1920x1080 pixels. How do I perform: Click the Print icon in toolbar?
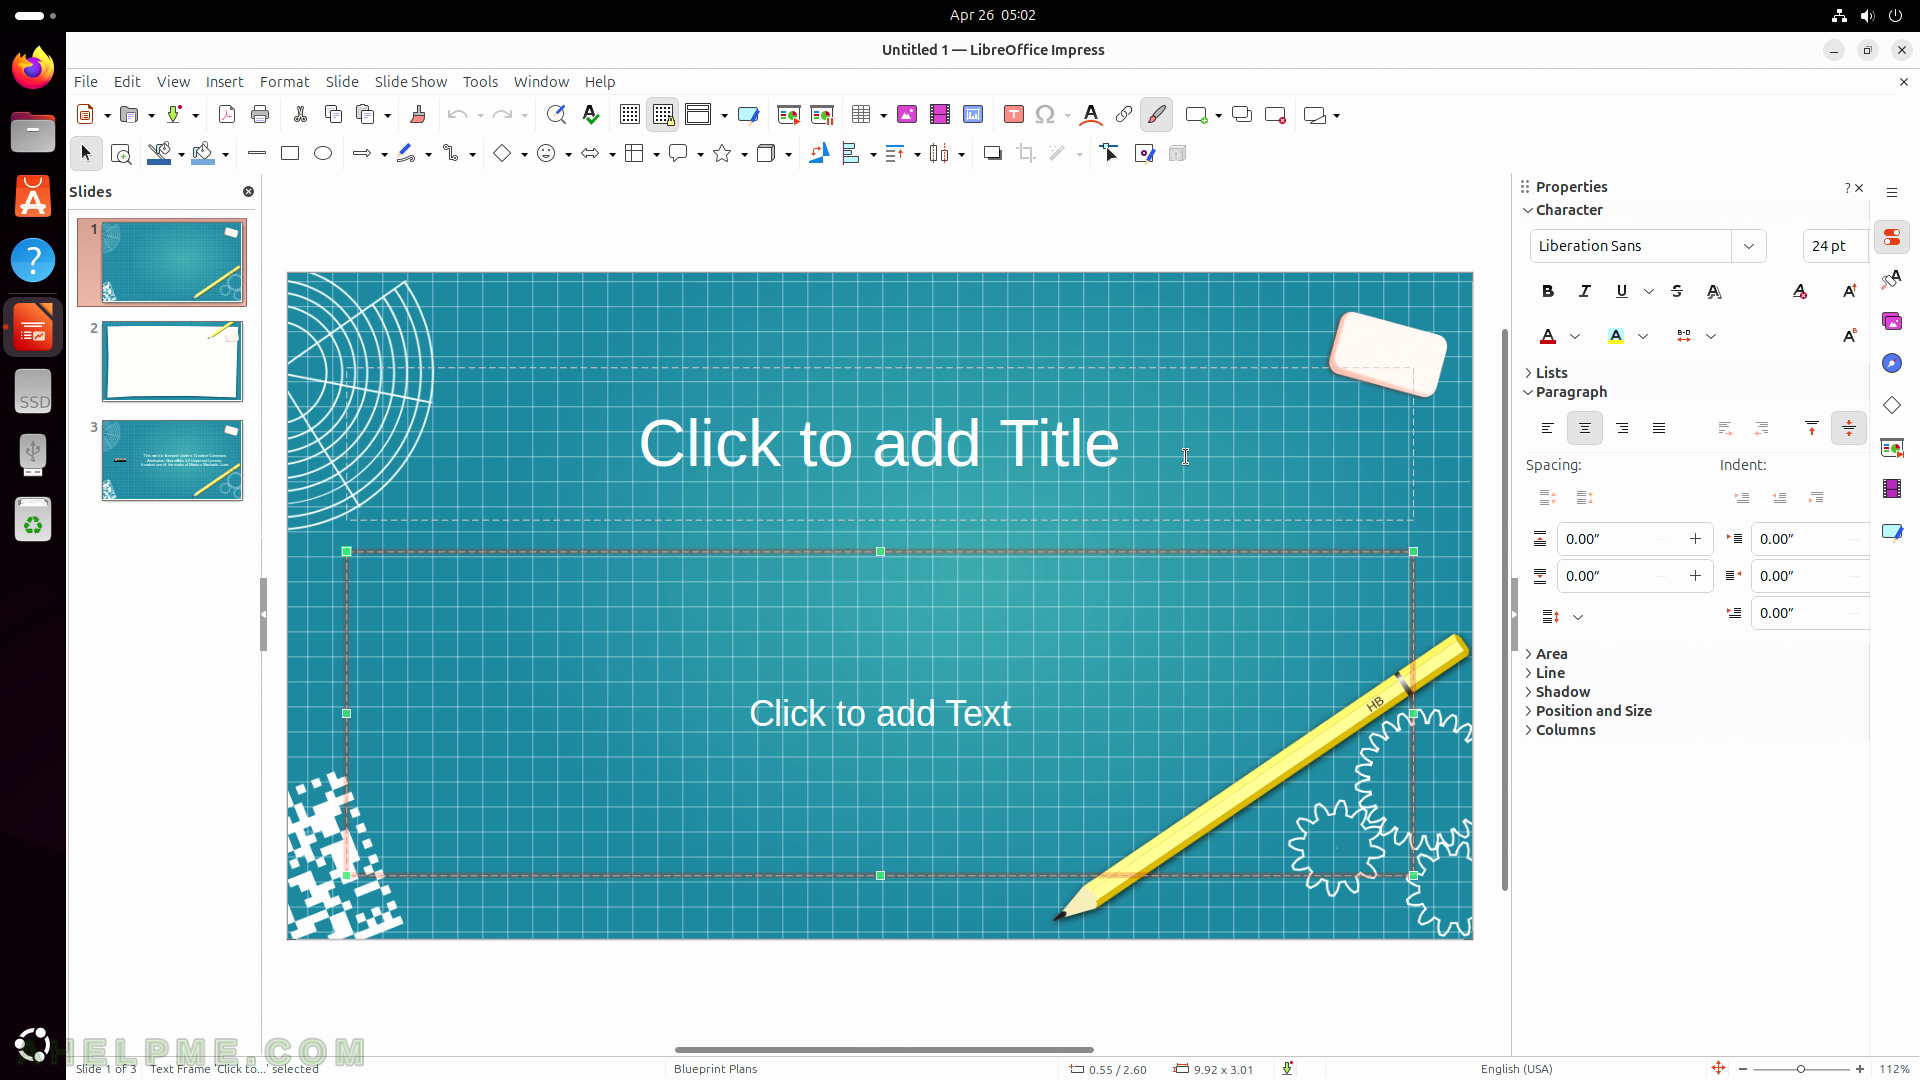[x=260, y=115]
